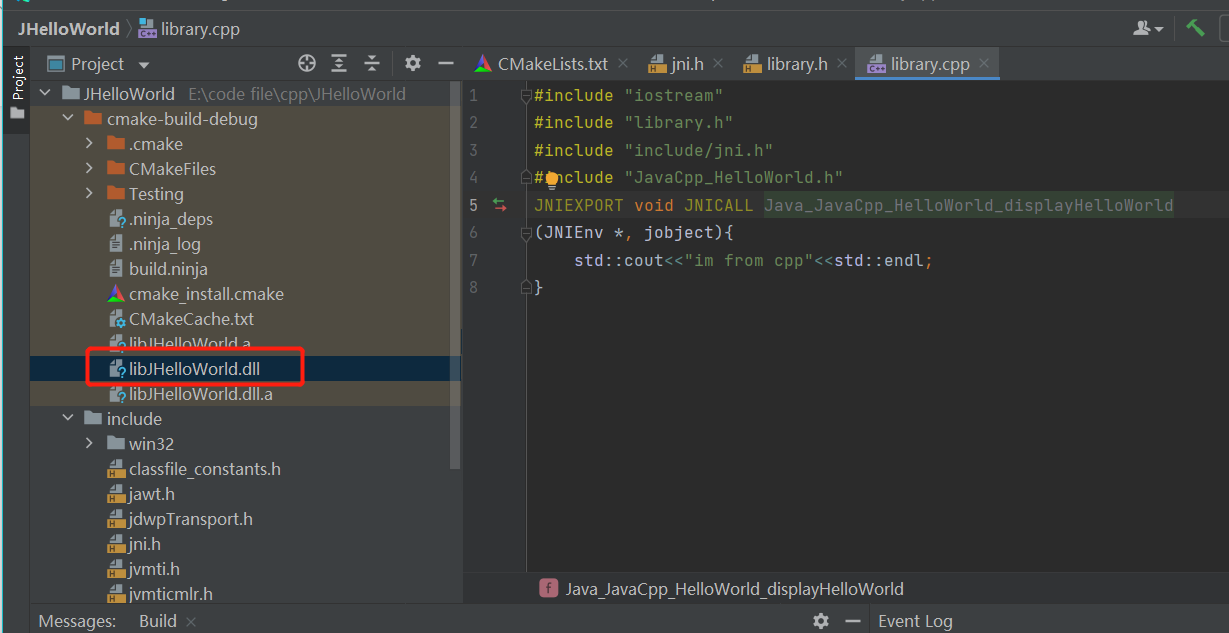Open Messages panel settings gear
Image resolution: width=1229 pixels, height=633 pixels.
pyautogui.click(x=821, y=621)
